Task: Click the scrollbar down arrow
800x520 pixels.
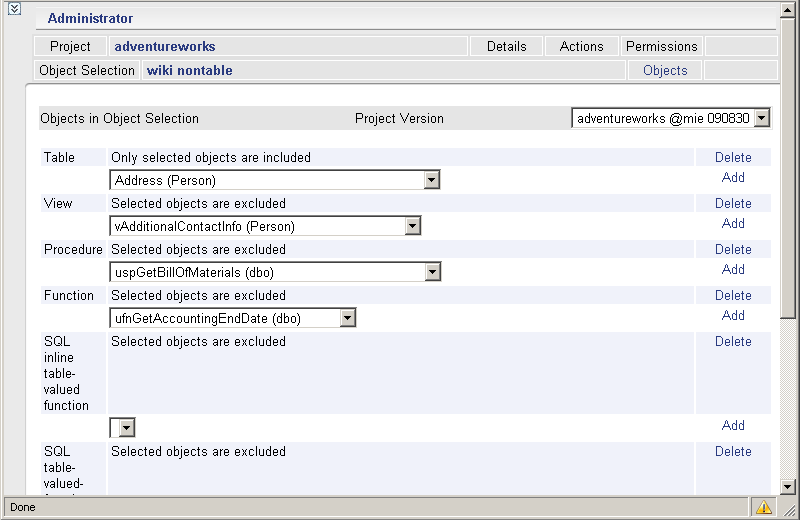Action: [x=788, y=486]
